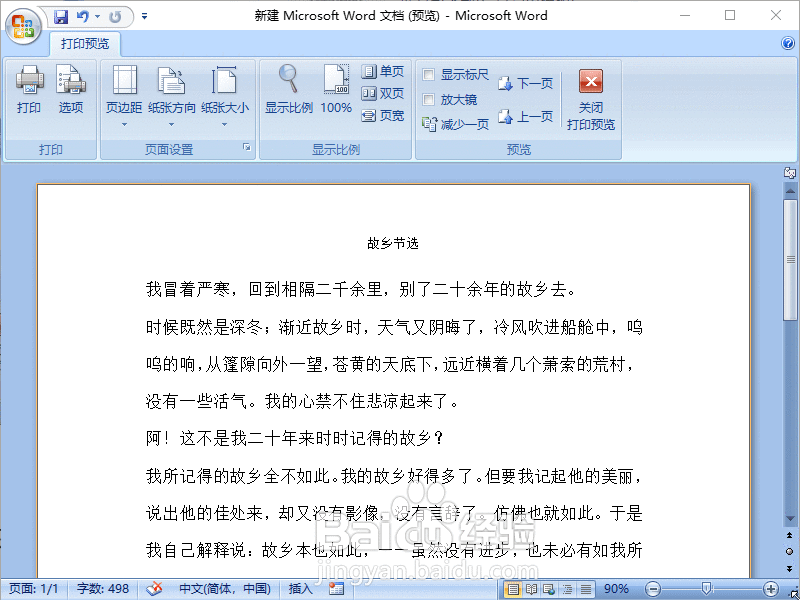Switch to One Page (单页) view
The width and height of the screenshot is (800, 600).
383,72
